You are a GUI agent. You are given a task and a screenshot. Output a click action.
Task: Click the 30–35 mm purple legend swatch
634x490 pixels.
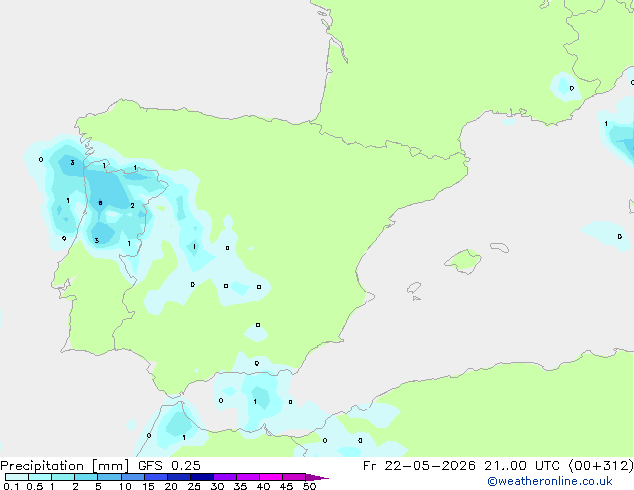(224, 477)
